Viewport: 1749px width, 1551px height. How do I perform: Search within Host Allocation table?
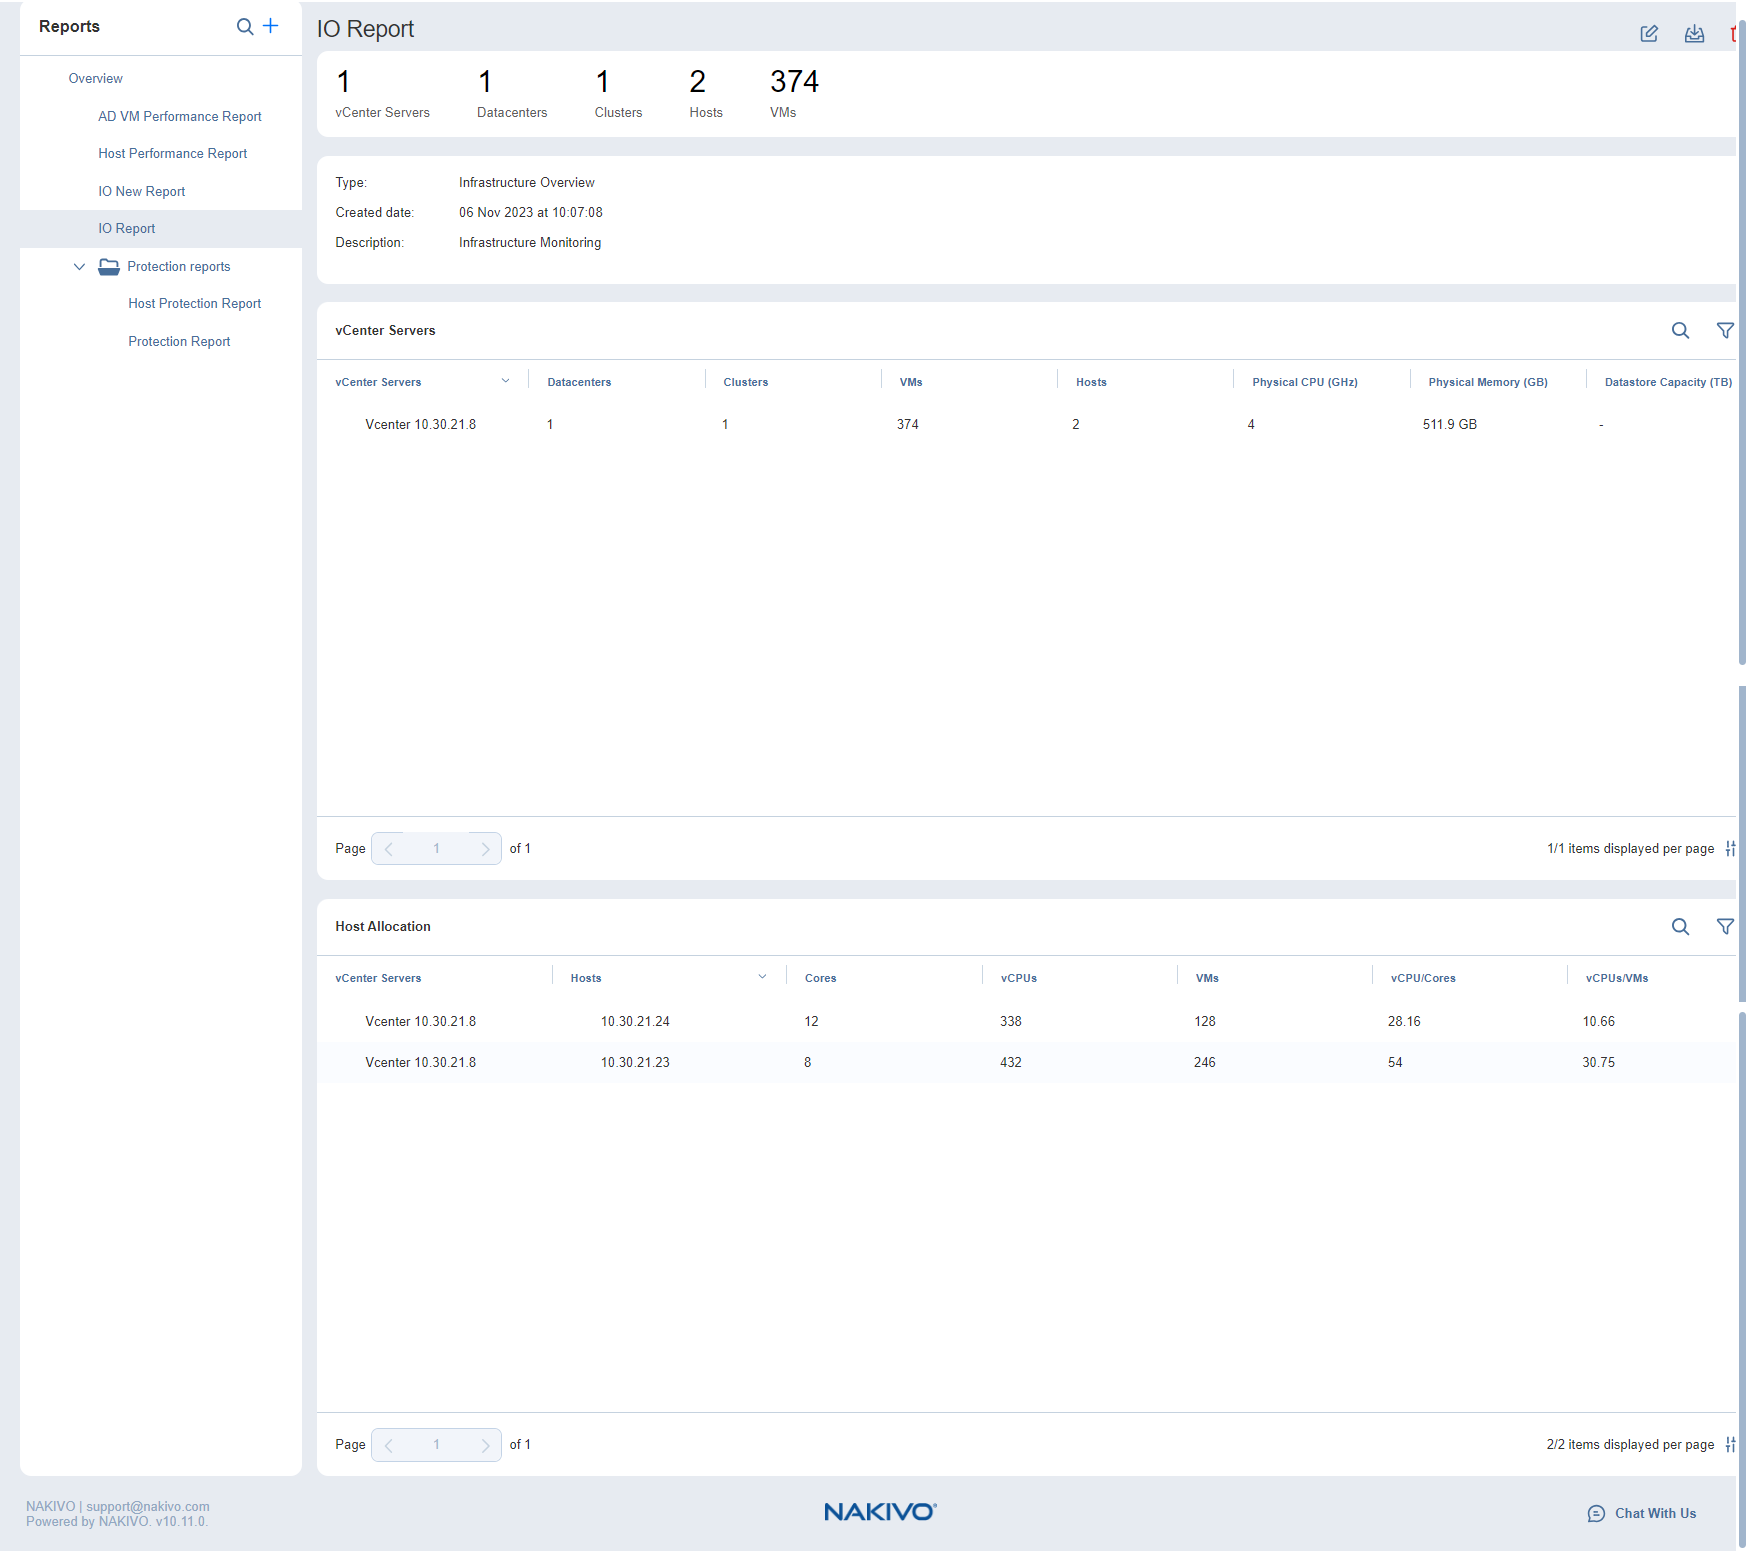coord(1680,927)
